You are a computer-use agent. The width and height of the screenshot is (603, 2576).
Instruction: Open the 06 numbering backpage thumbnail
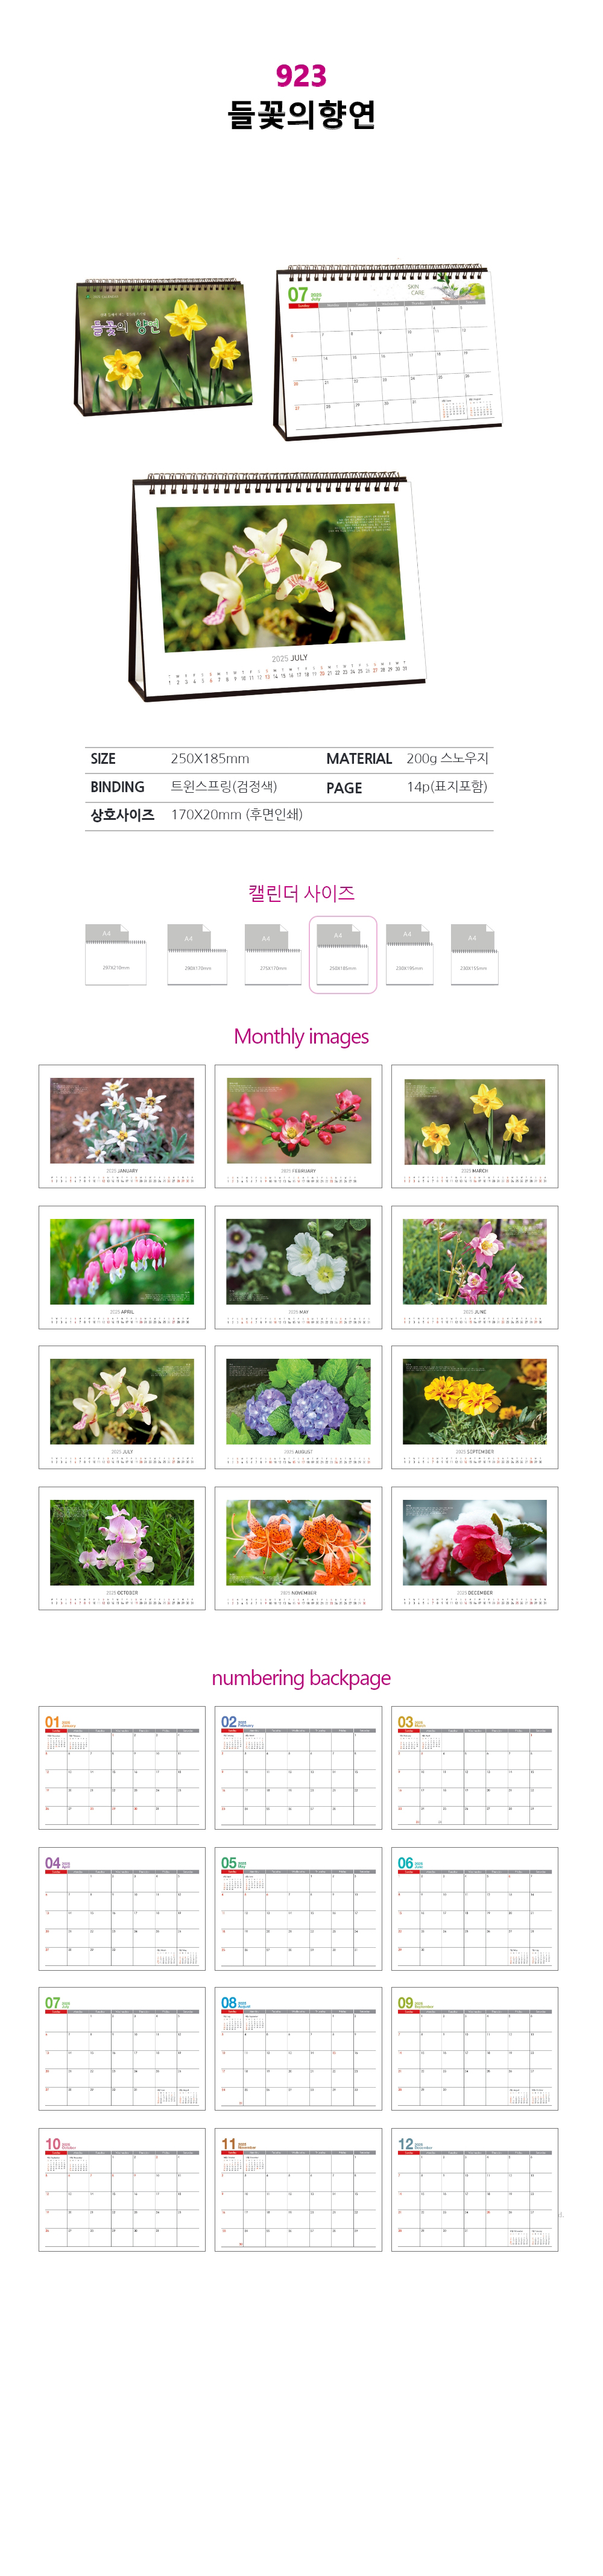(x=475, y=1909)
